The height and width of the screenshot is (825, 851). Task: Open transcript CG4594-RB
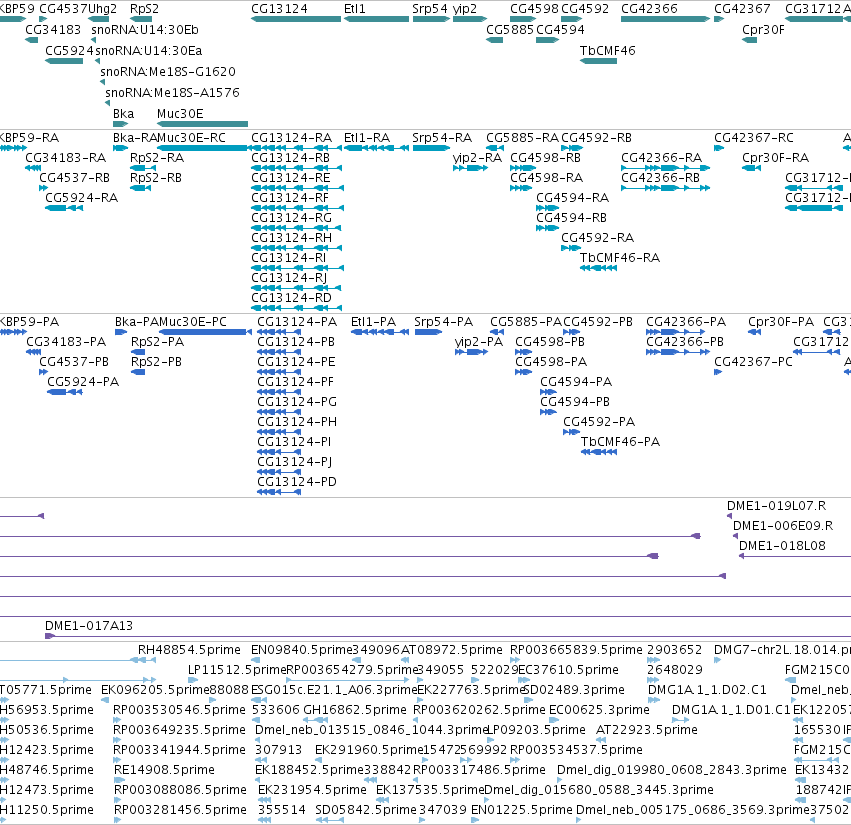548,228
